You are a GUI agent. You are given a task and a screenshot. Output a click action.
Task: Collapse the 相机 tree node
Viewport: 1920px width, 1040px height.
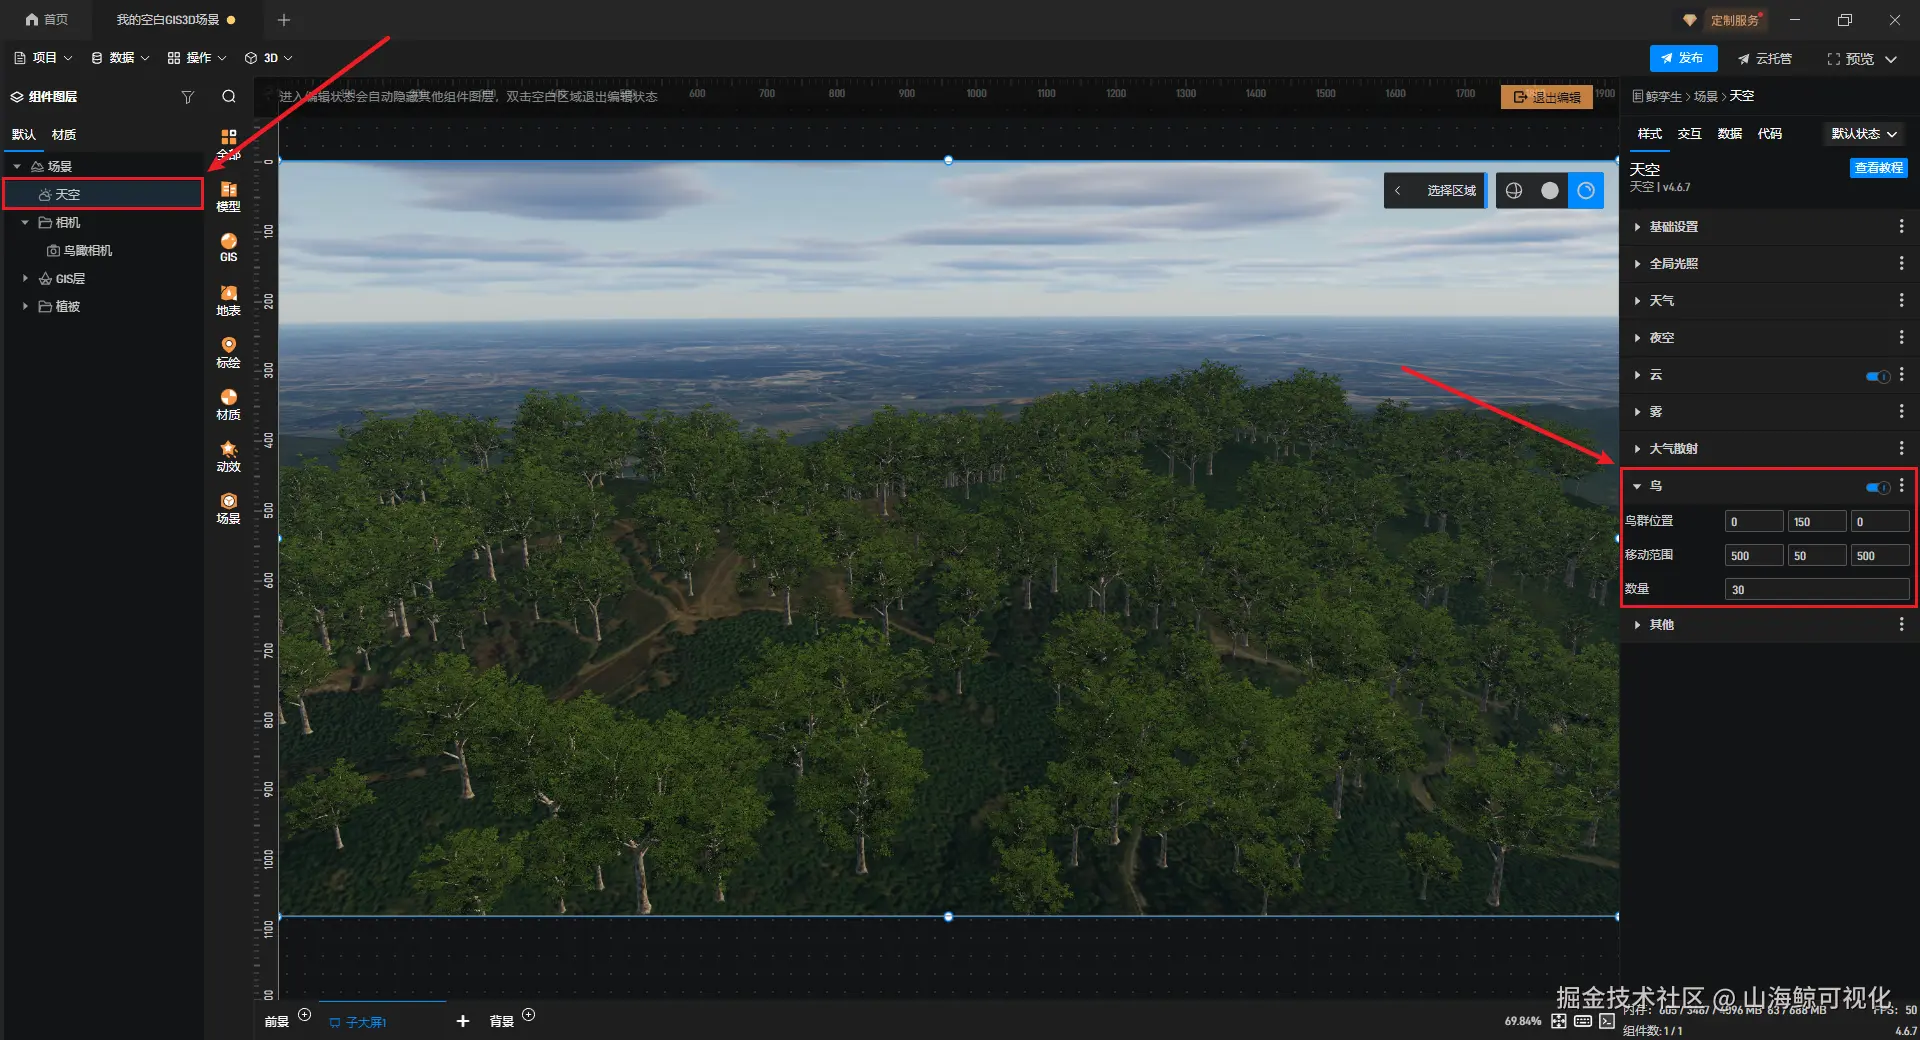25,222
